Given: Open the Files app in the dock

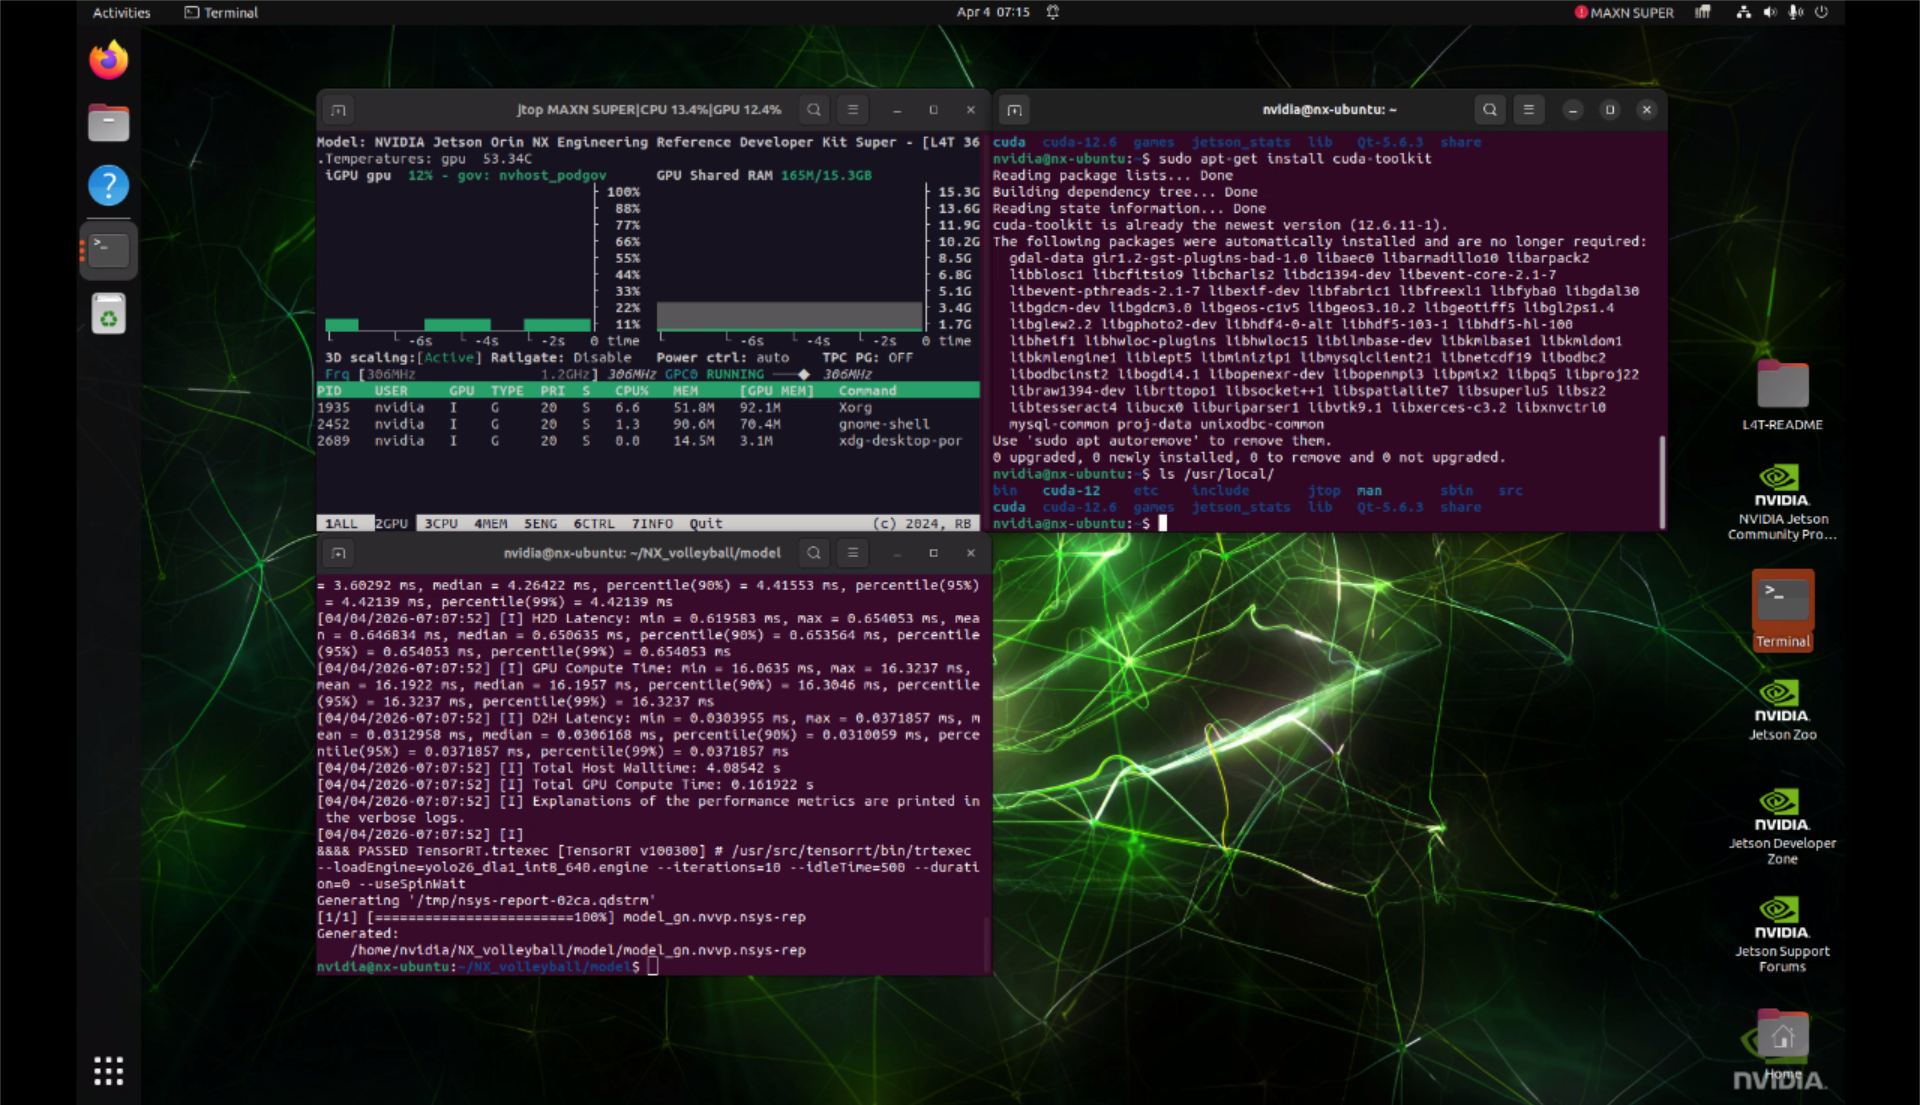Looking at the screenshot, I should pyautogui.click(x=109, y=123).
